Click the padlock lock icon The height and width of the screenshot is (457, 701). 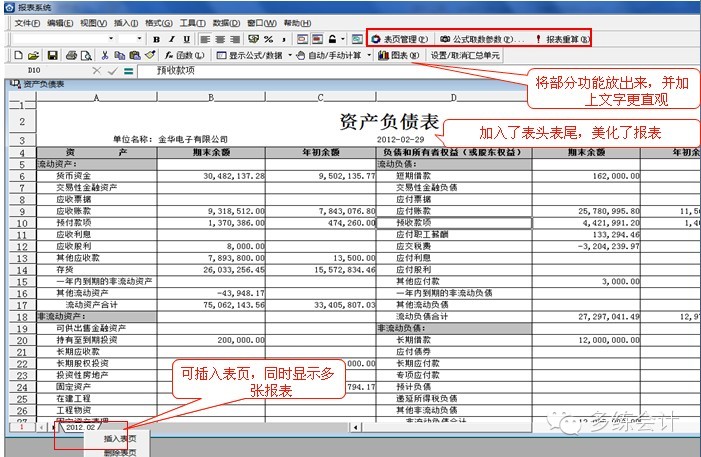click(x=332, y=39)
